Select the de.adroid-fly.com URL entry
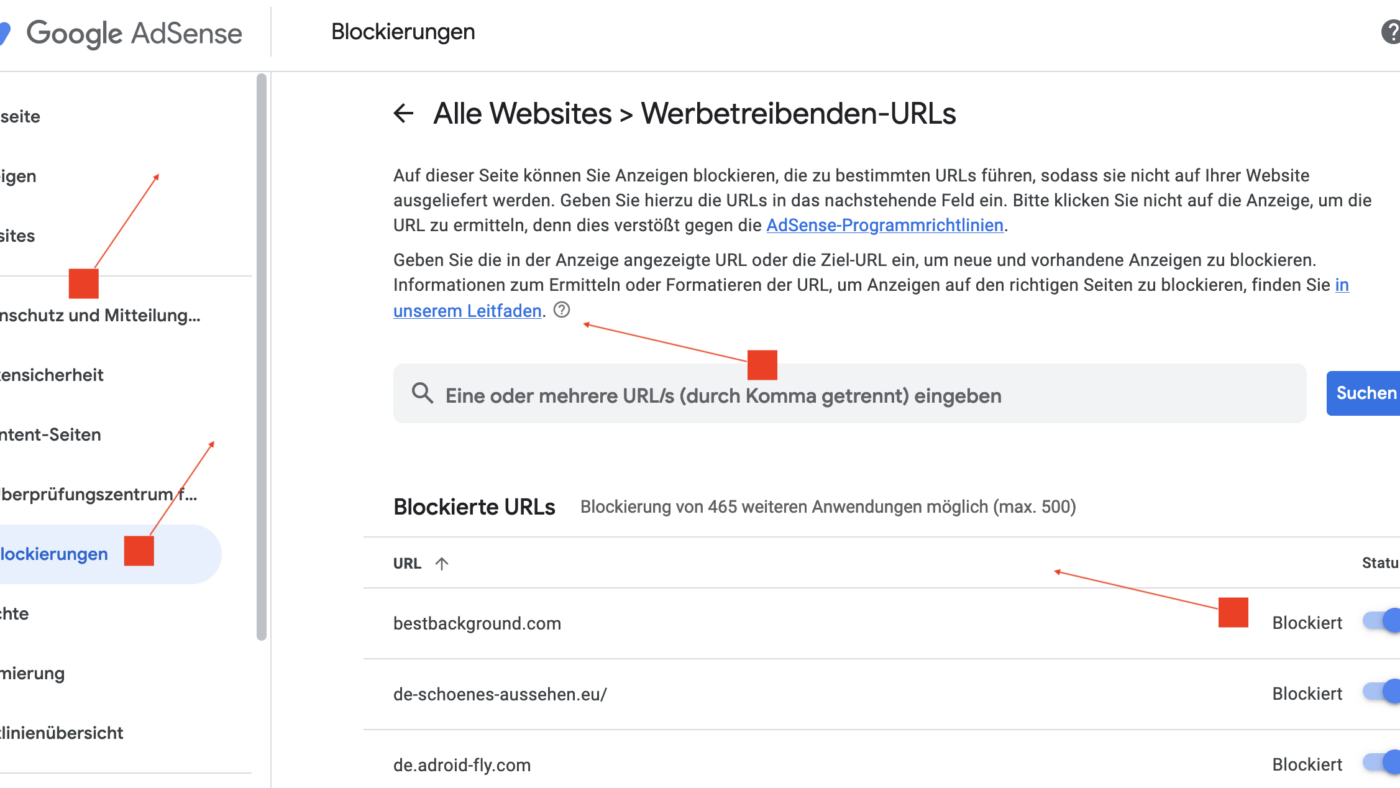Screen dimensions: 1400x788 pyautogui.click(x=462, y=764)
